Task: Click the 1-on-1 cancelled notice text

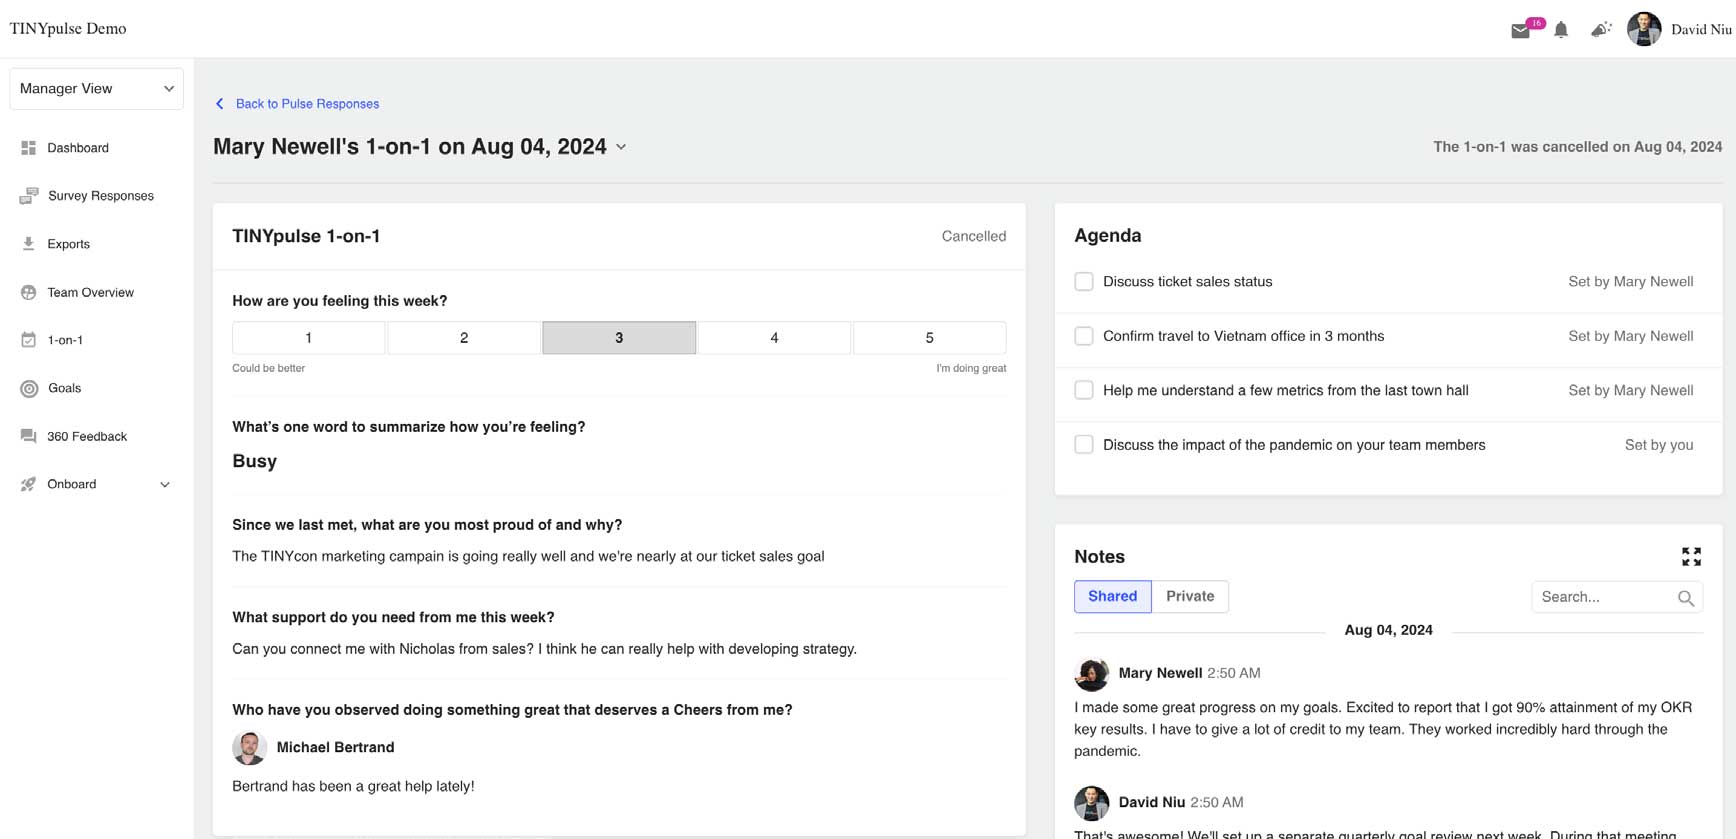Action: (x=1577, y=147)
